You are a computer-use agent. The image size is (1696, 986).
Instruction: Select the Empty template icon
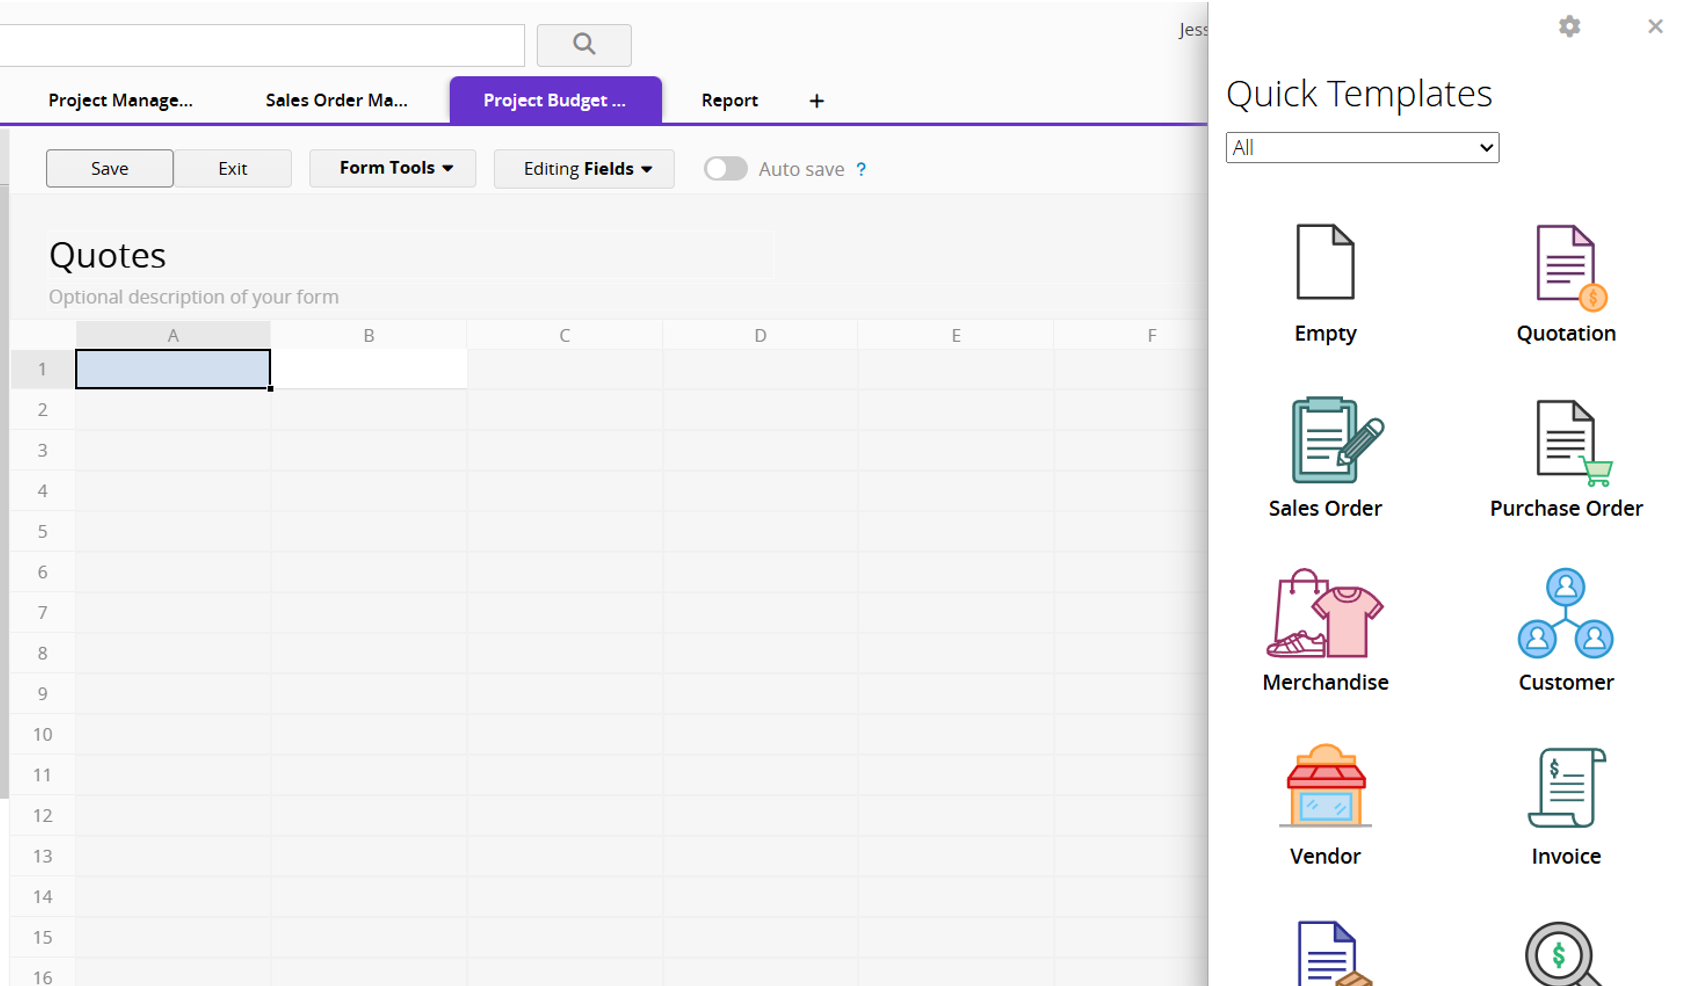tap(1325, 263)
